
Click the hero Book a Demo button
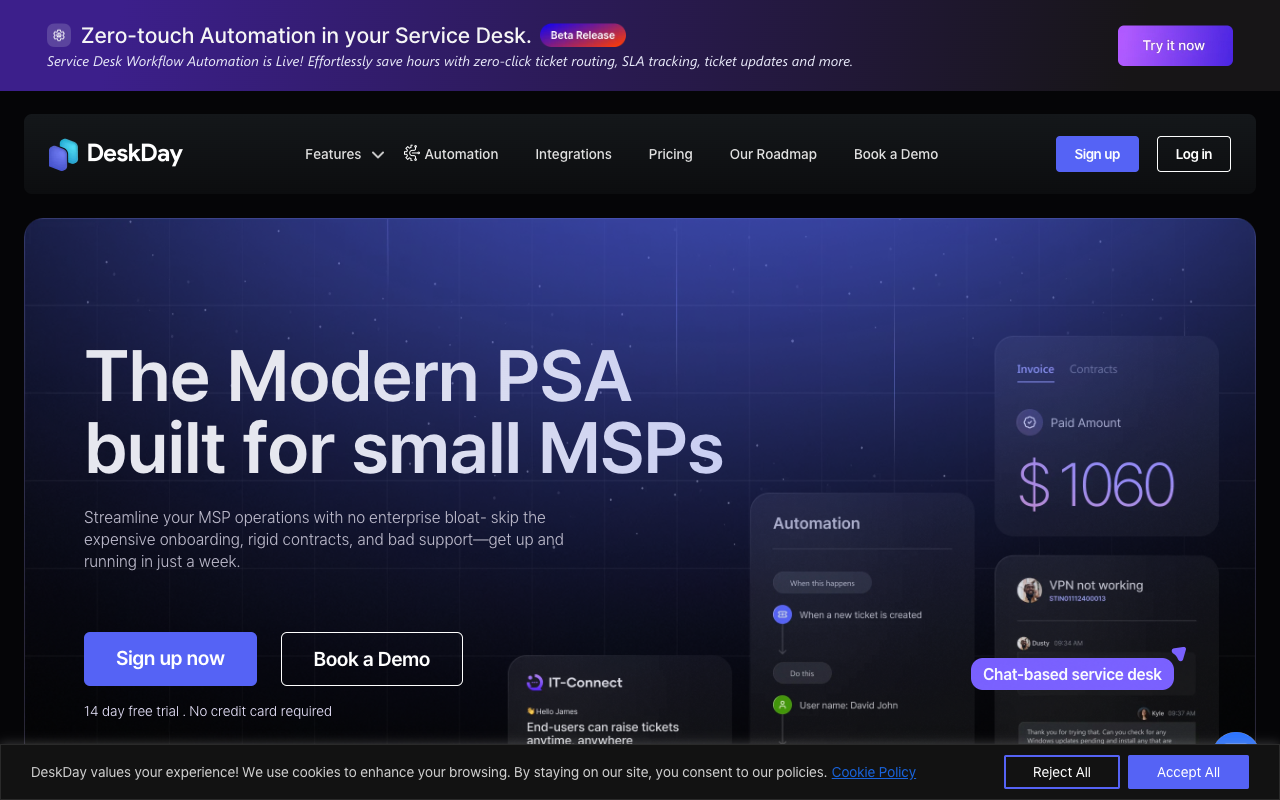coord(372,659)
